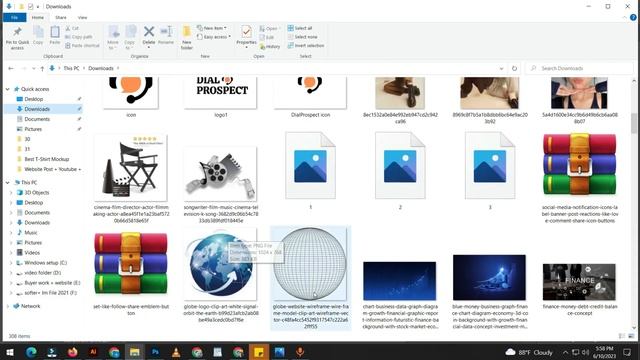Click the Cut command
The width and height of the screenshot is (640, 360).
click(x=72, y=28)
